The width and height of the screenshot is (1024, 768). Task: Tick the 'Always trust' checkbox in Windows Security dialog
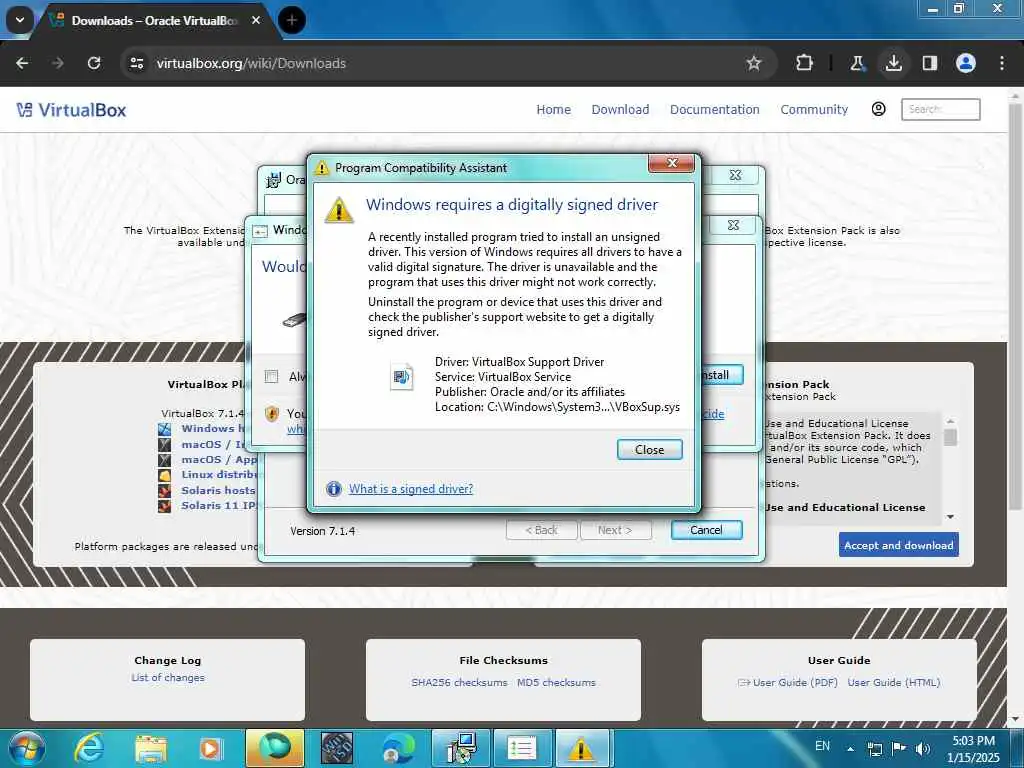pyautogui.click(x=272, y=376)
